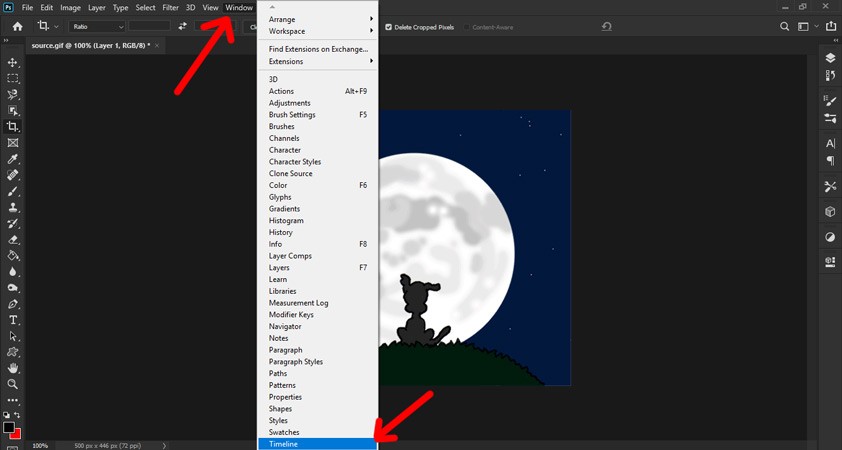This screenshot has height=450, width=842.
Task: Select the Horizontal Type tool
Action: (13, 320)
